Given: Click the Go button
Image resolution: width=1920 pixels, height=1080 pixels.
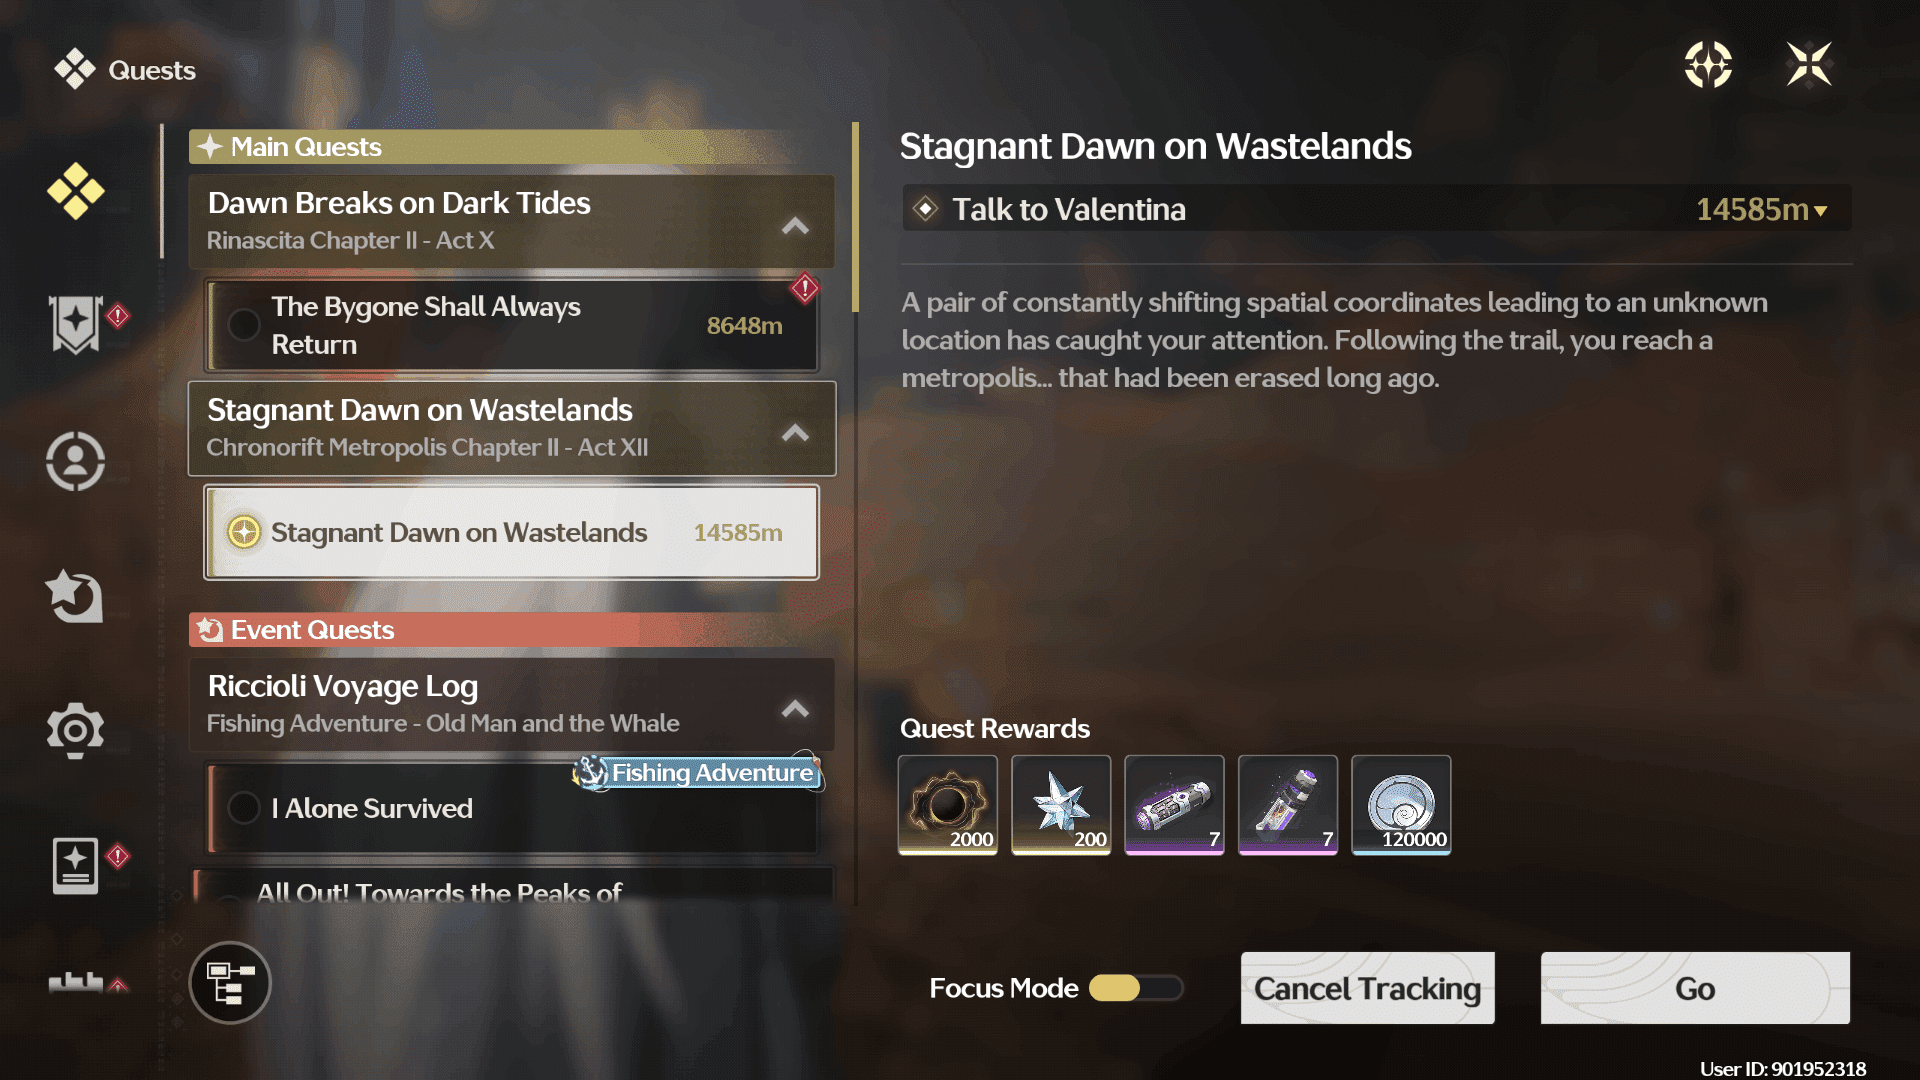Looking at the screenshot, I should (1695, 988).
